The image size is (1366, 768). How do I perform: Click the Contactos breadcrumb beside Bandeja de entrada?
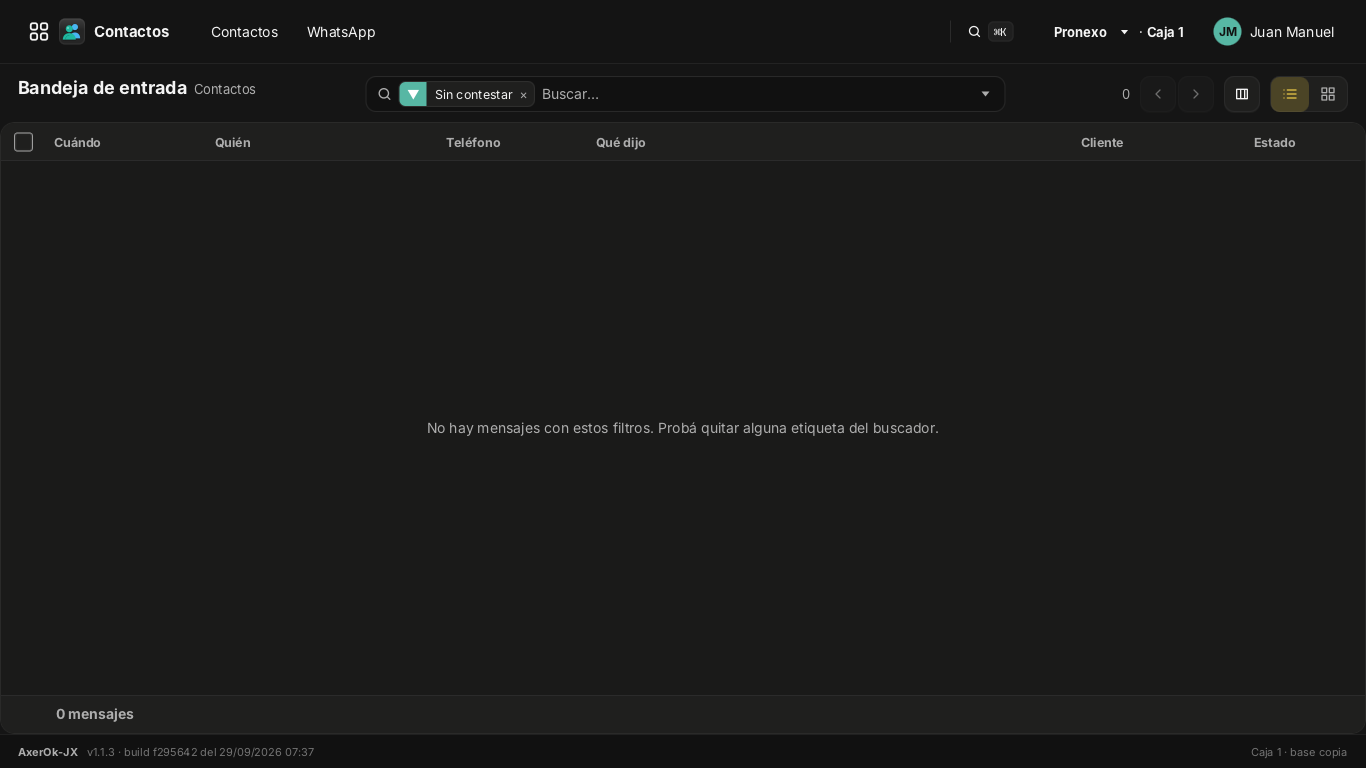225,89
